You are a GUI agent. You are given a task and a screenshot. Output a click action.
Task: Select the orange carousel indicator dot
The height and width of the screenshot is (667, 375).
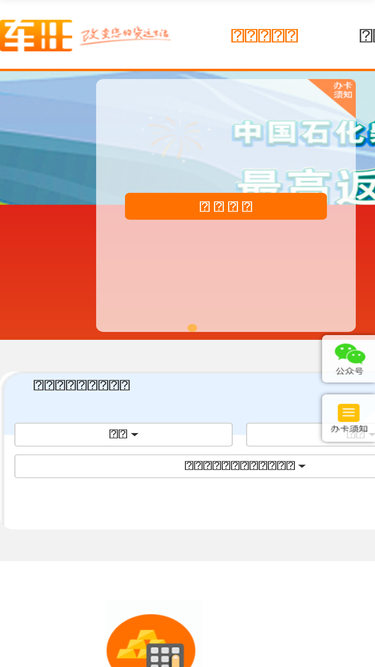[x=192, y=328]
